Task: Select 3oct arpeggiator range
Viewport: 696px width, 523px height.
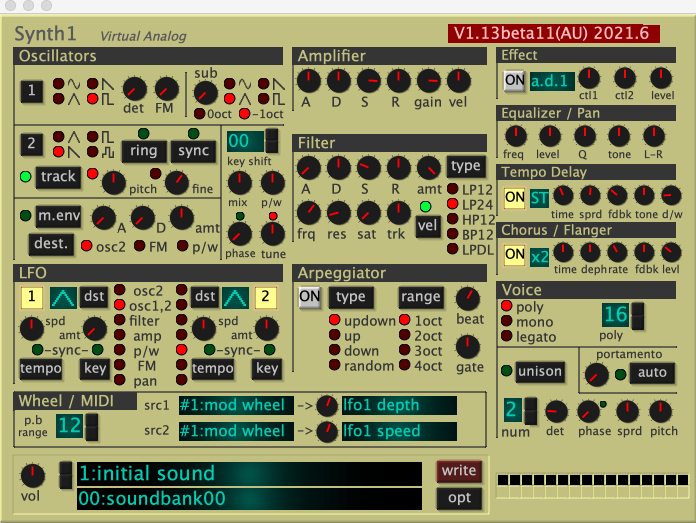Action: tap(404, 350)
